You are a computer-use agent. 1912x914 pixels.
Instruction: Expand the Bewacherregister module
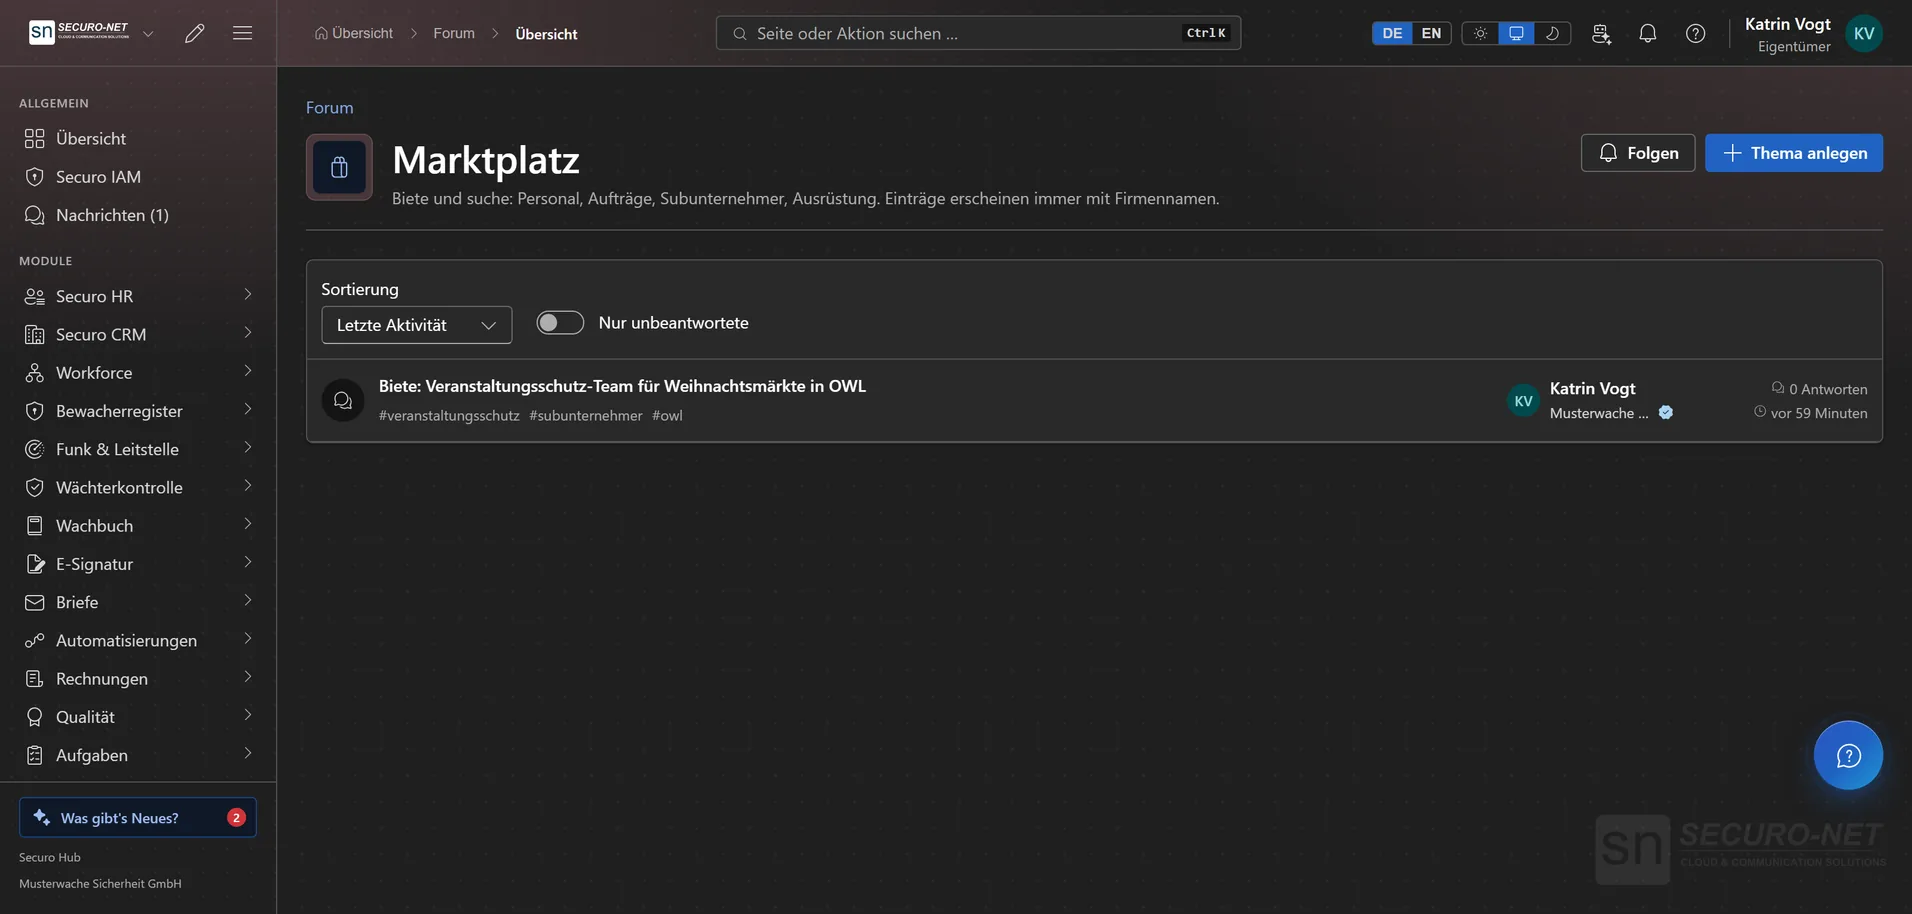point(138,411)
